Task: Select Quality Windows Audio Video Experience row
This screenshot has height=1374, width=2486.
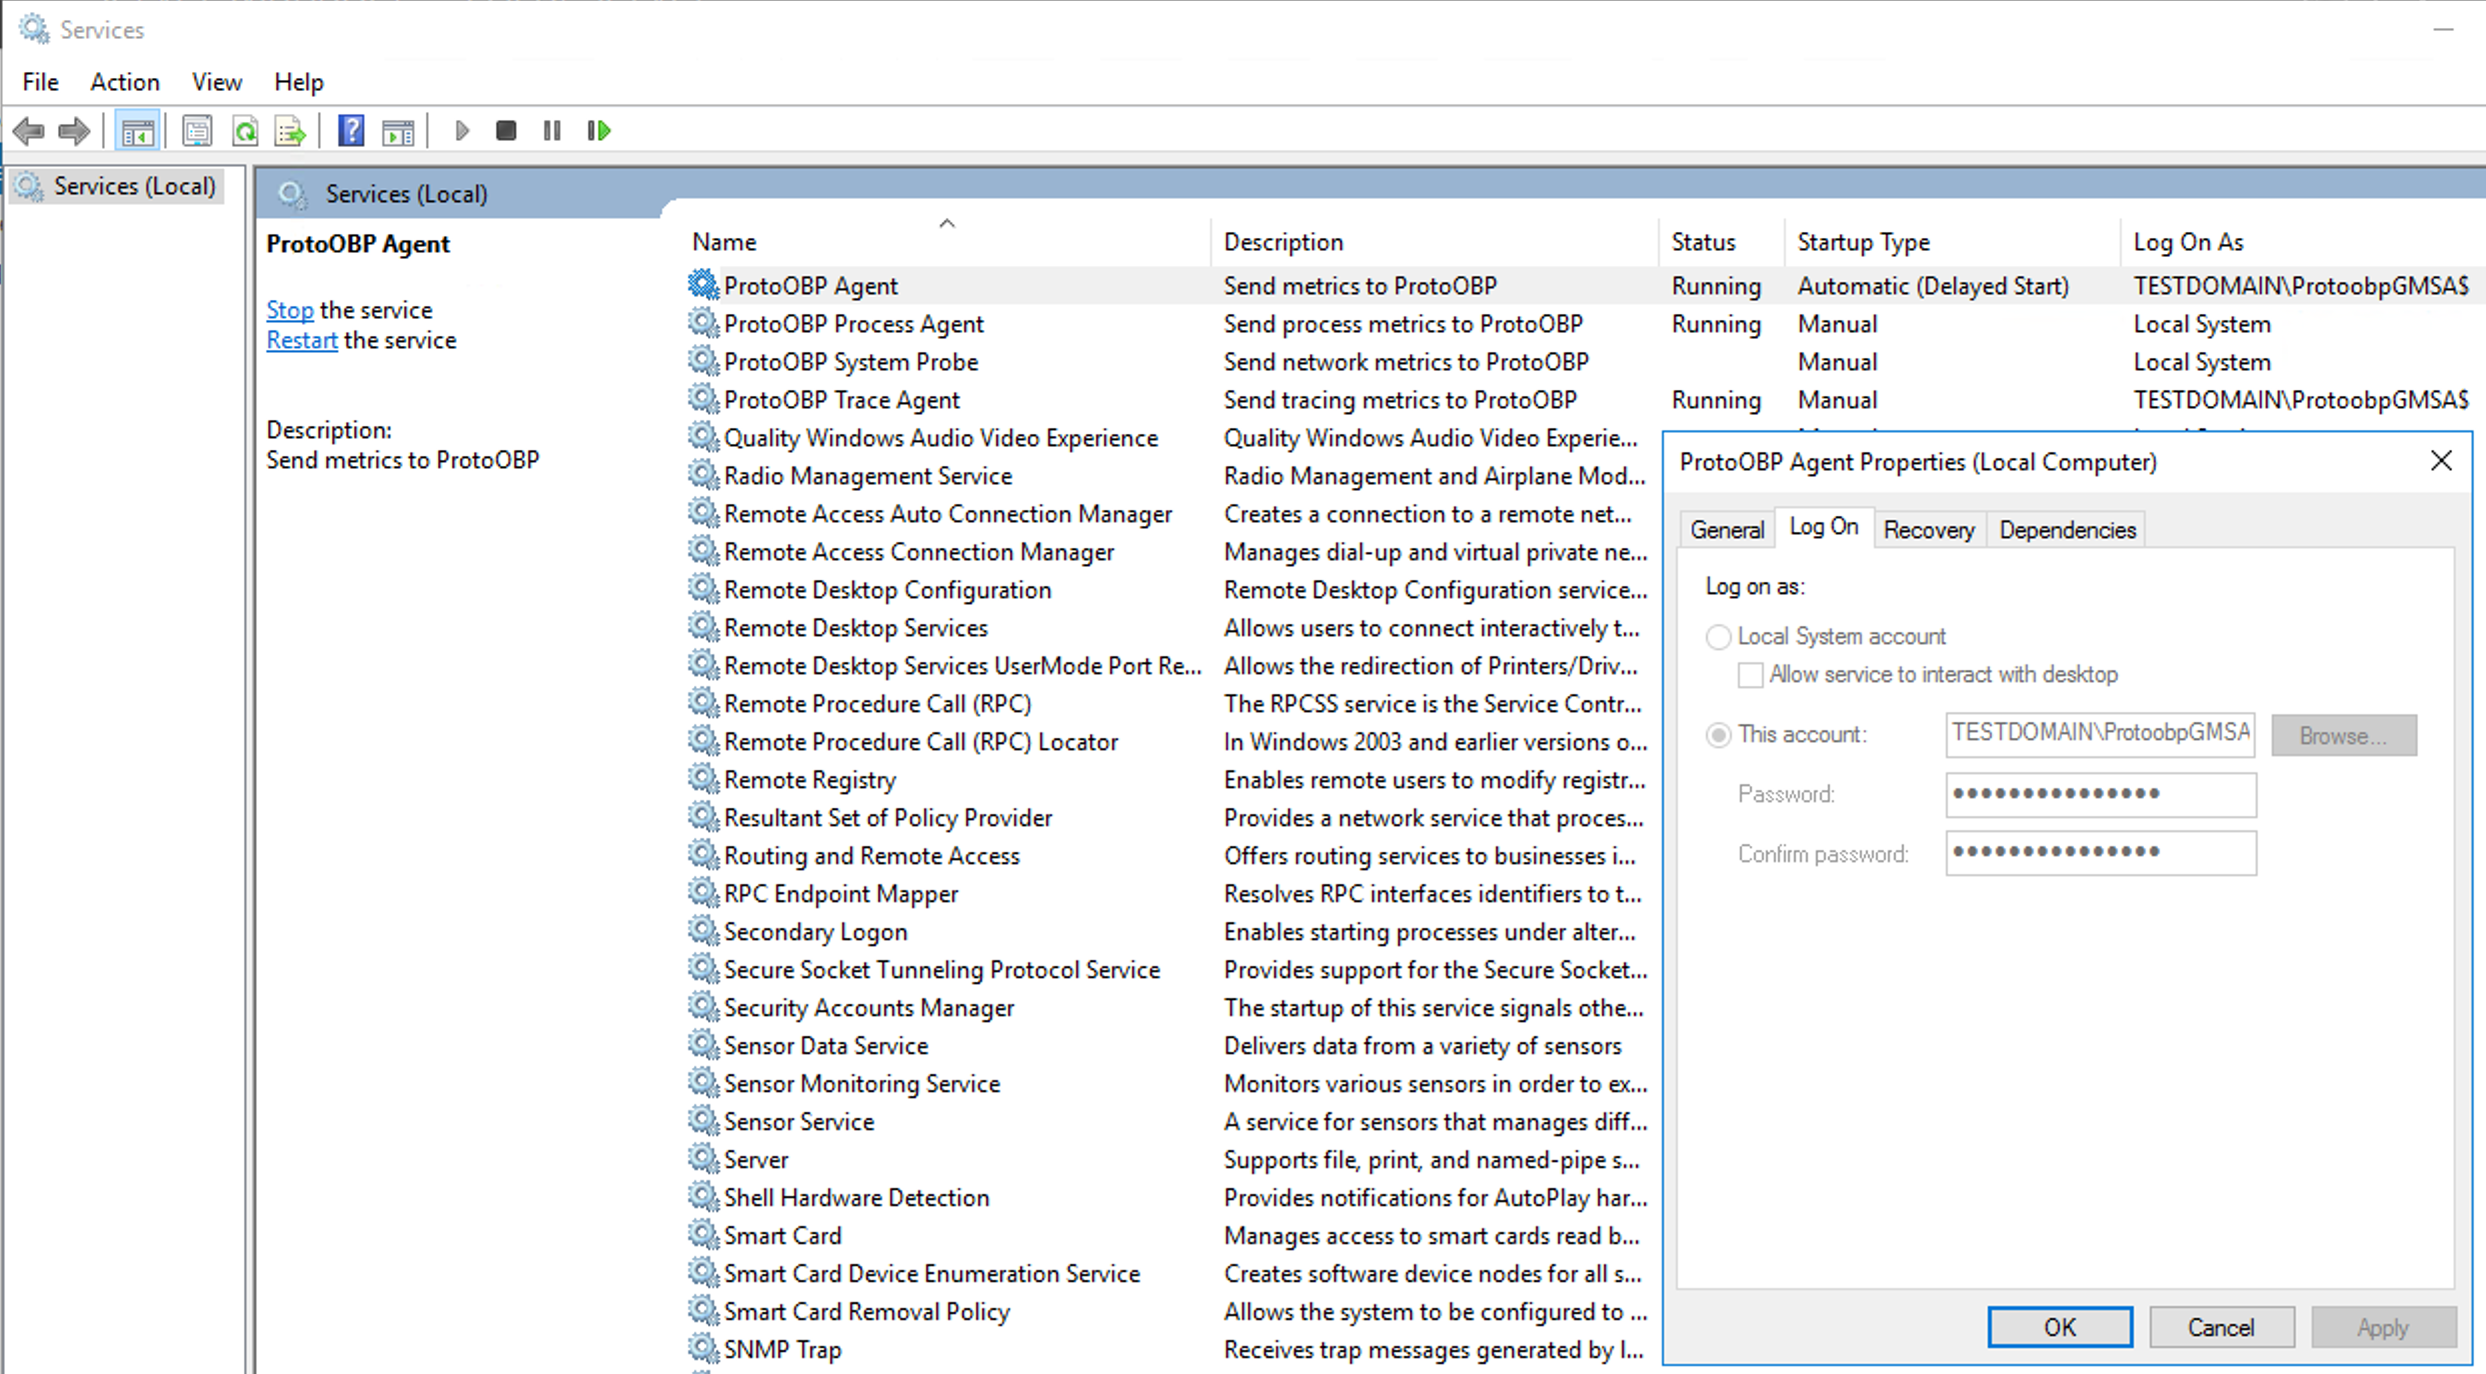Action: (x=1170, y=438)
